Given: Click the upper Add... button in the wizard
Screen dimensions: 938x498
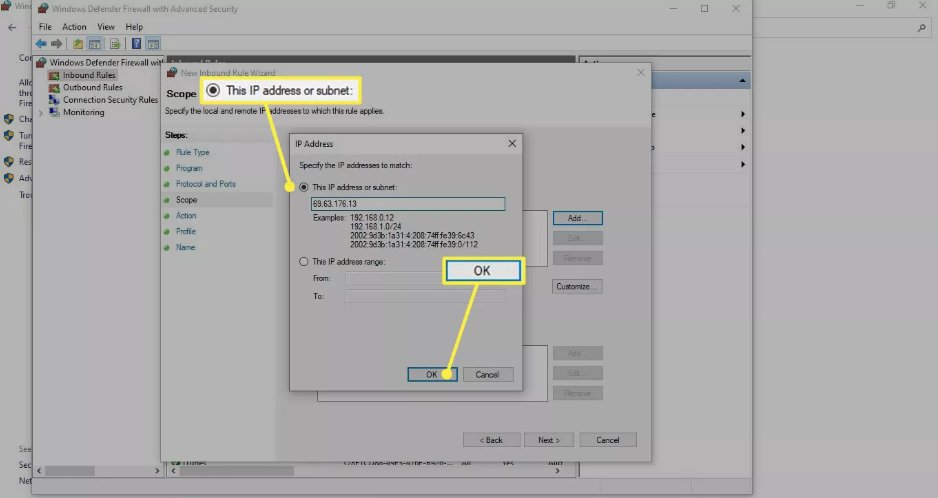Looking at the screenshot, I should (x=577, y=218).
